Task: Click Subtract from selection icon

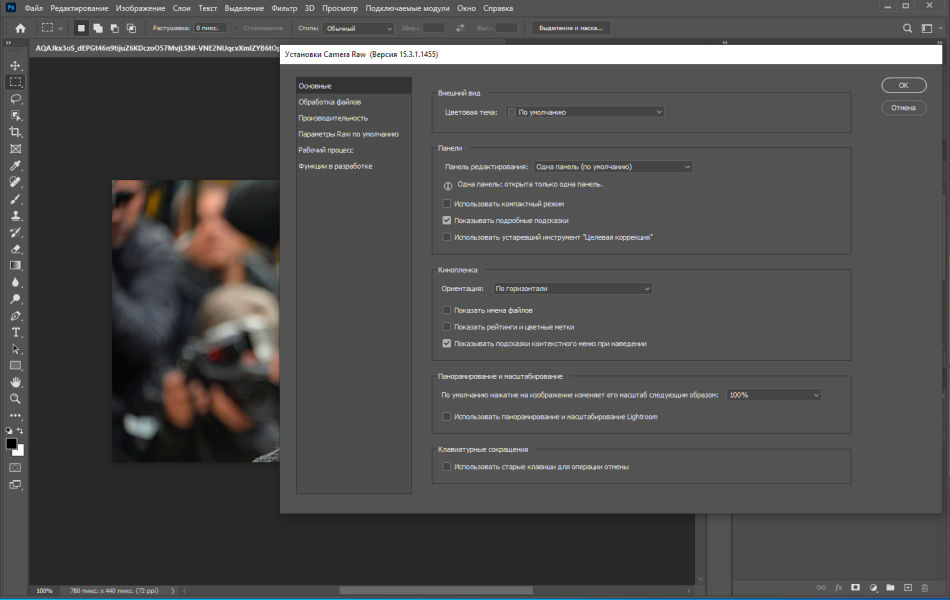Action: (x=115, y=28)
